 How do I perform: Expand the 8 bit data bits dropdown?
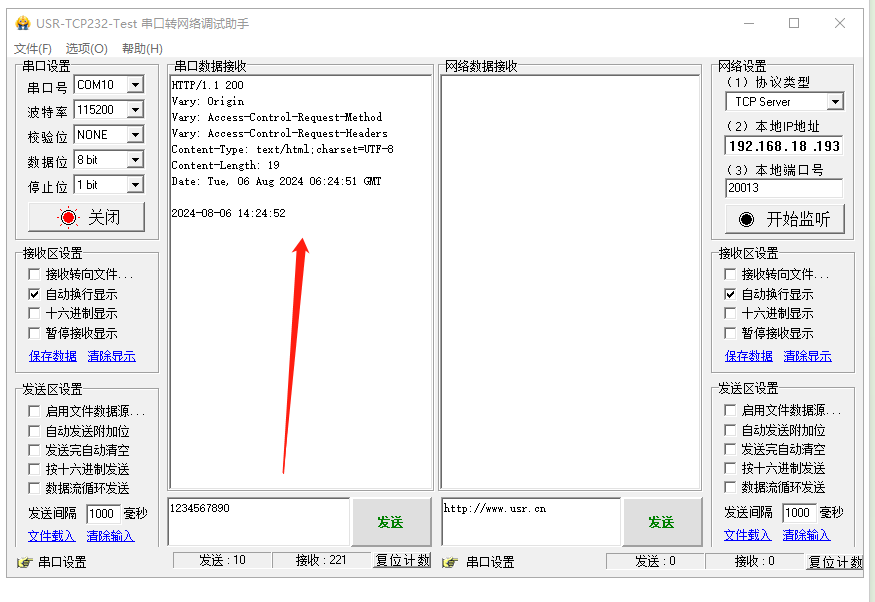pos(135,160)
